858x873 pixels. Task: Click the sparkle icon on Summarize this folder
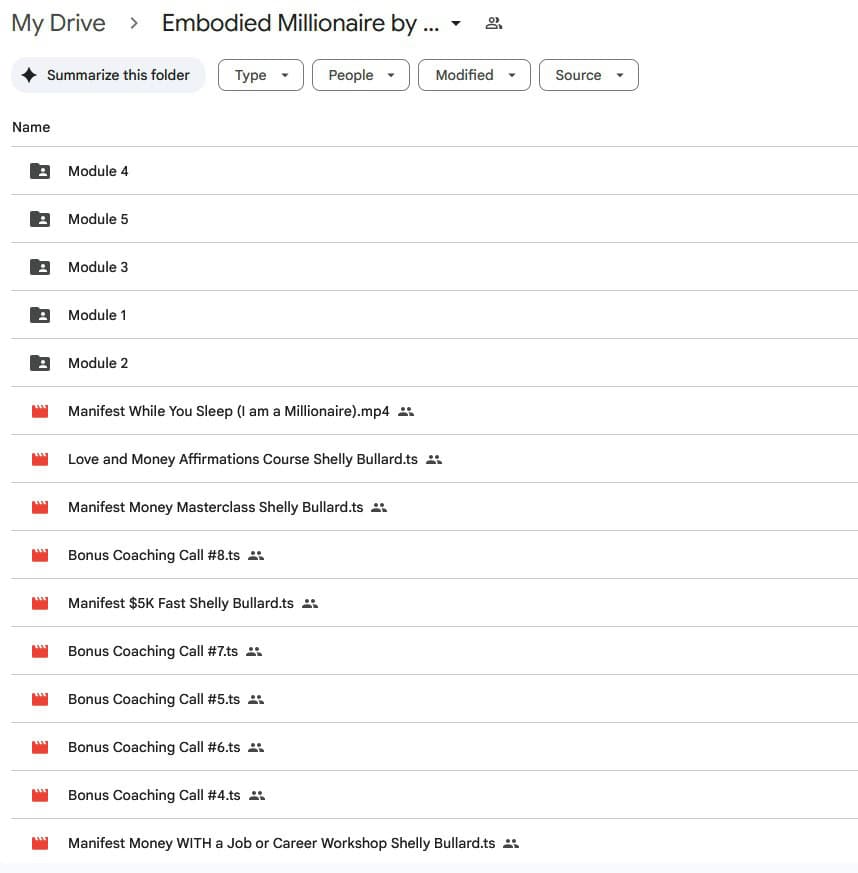tap(29, 75)
